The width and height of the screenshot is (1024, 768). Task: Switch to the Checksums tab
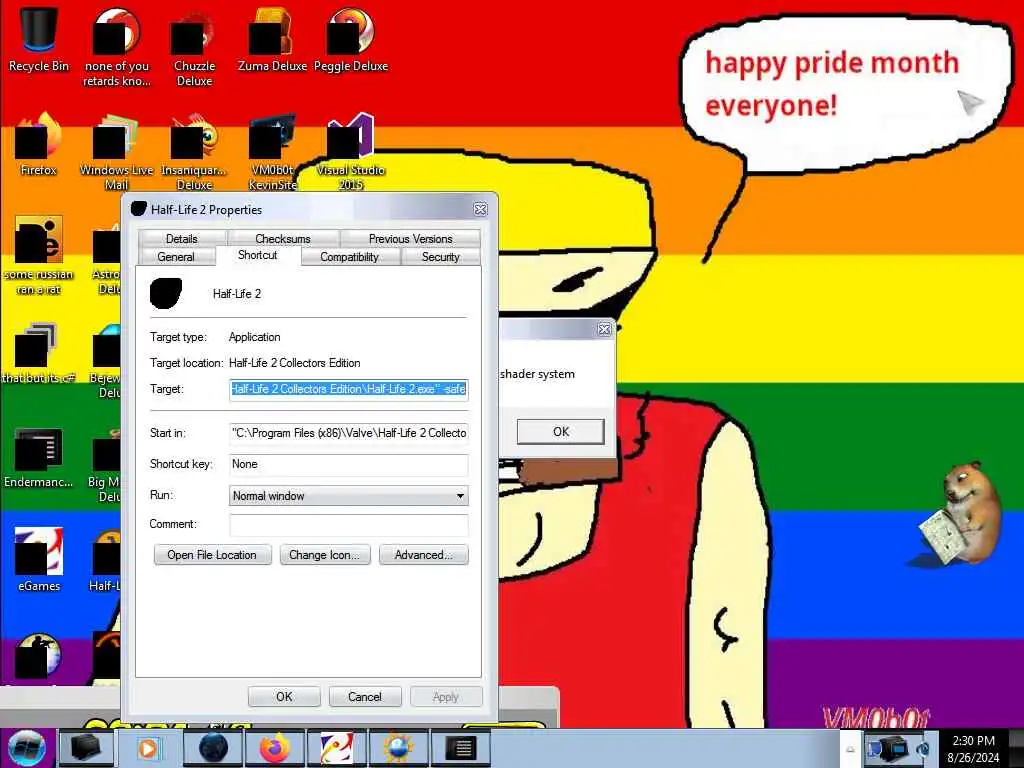click(x=283, y=238)
